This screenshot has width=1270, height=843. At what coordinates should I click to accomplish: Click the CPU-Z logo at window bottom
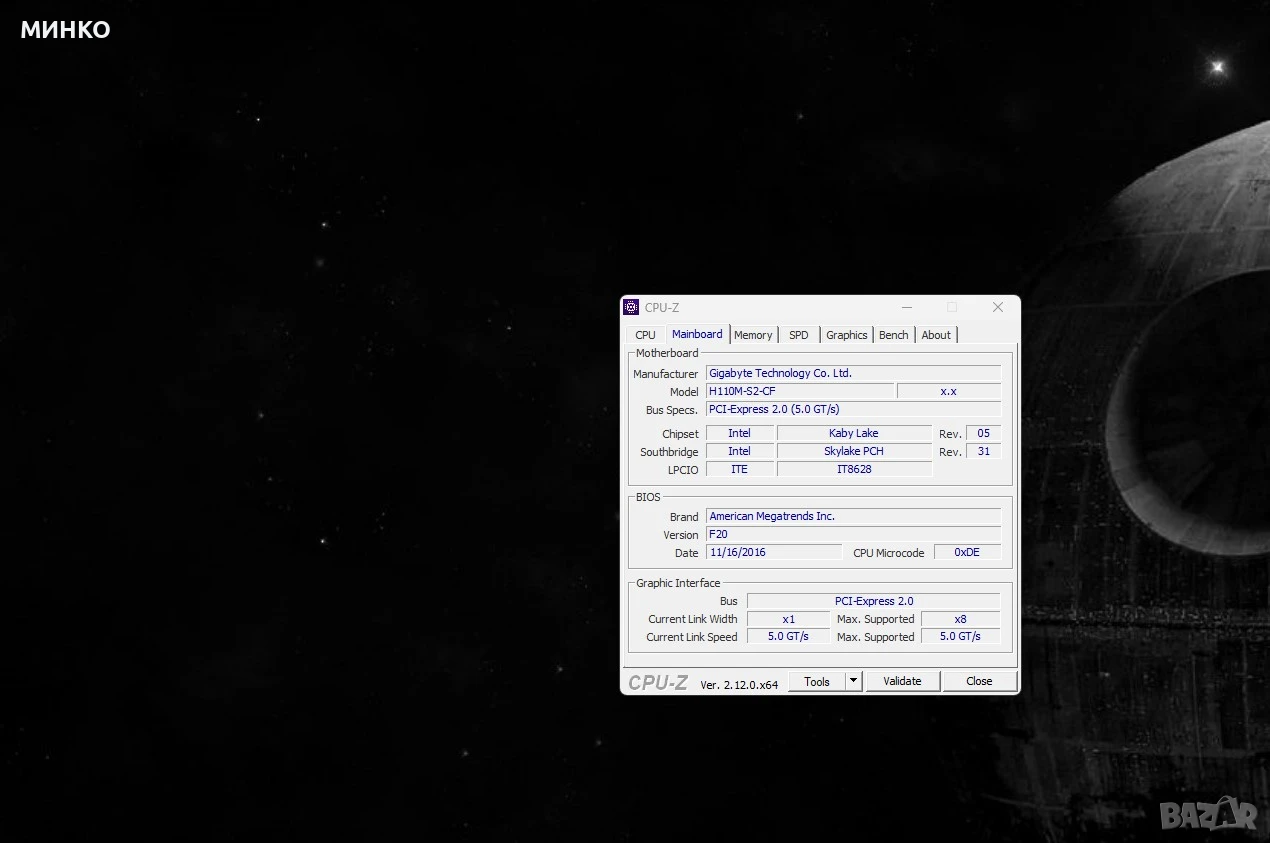tap(658, 682)
